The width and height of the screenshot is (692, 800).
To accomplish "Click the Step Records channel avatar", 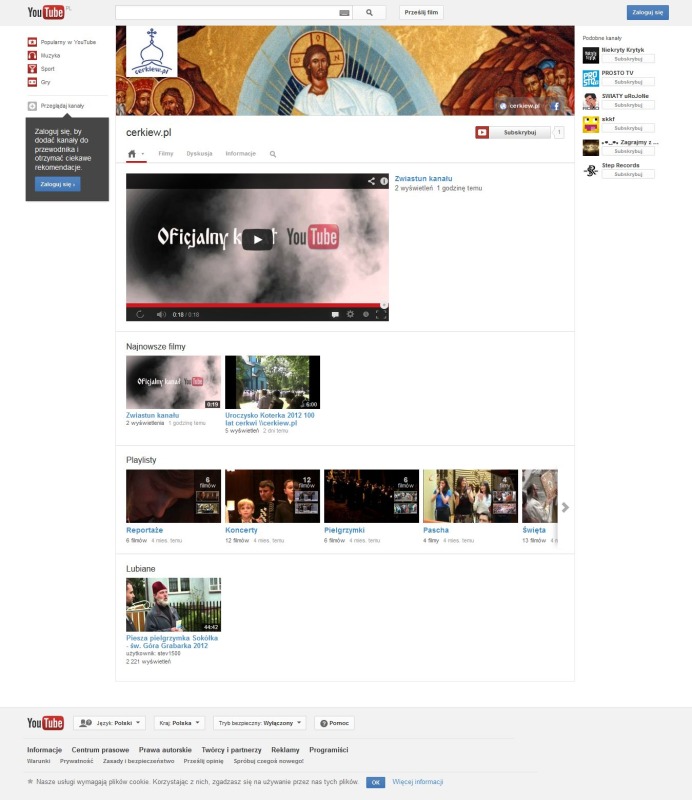I will [590, 170].
